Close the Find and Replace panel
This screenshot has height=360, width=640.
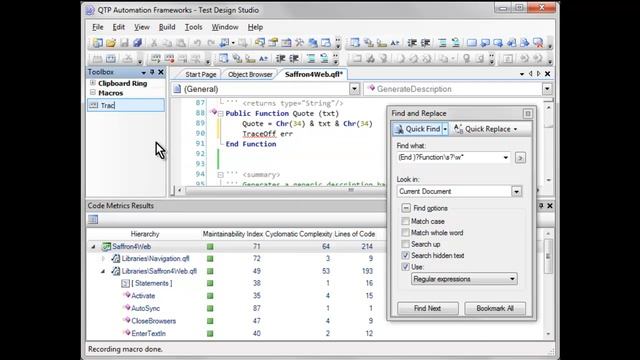click(528, 113)
